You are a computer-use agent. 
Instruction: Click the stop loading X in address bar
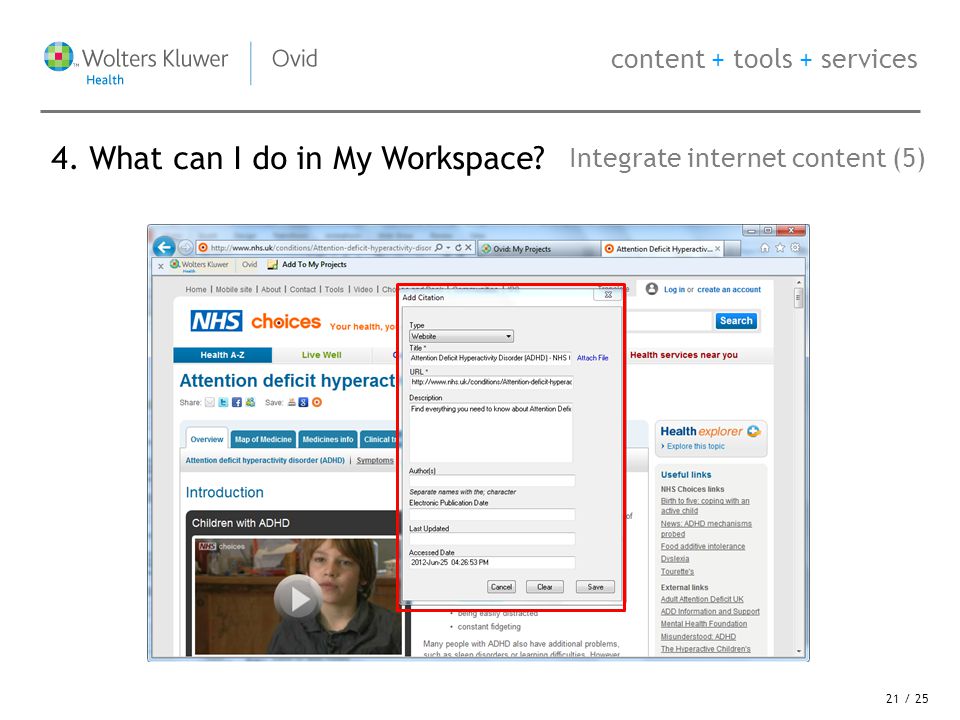(x=468, y=248)
